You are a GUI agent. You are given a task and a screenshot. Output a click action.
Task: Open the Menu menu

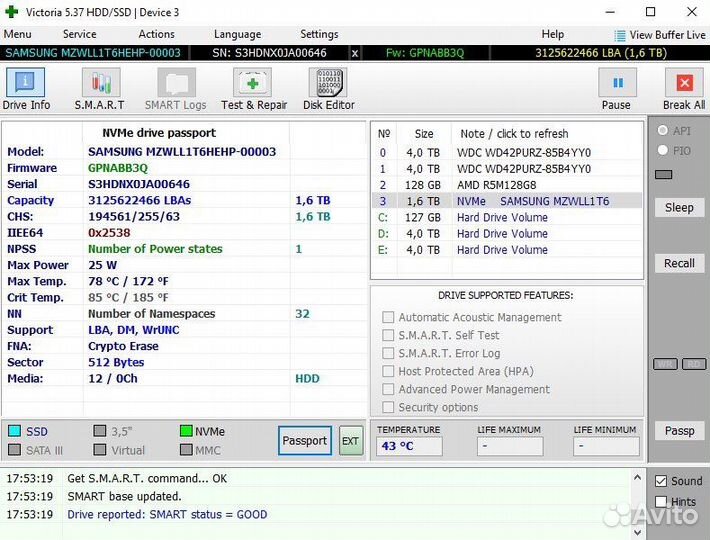click(x=18, y=34)
